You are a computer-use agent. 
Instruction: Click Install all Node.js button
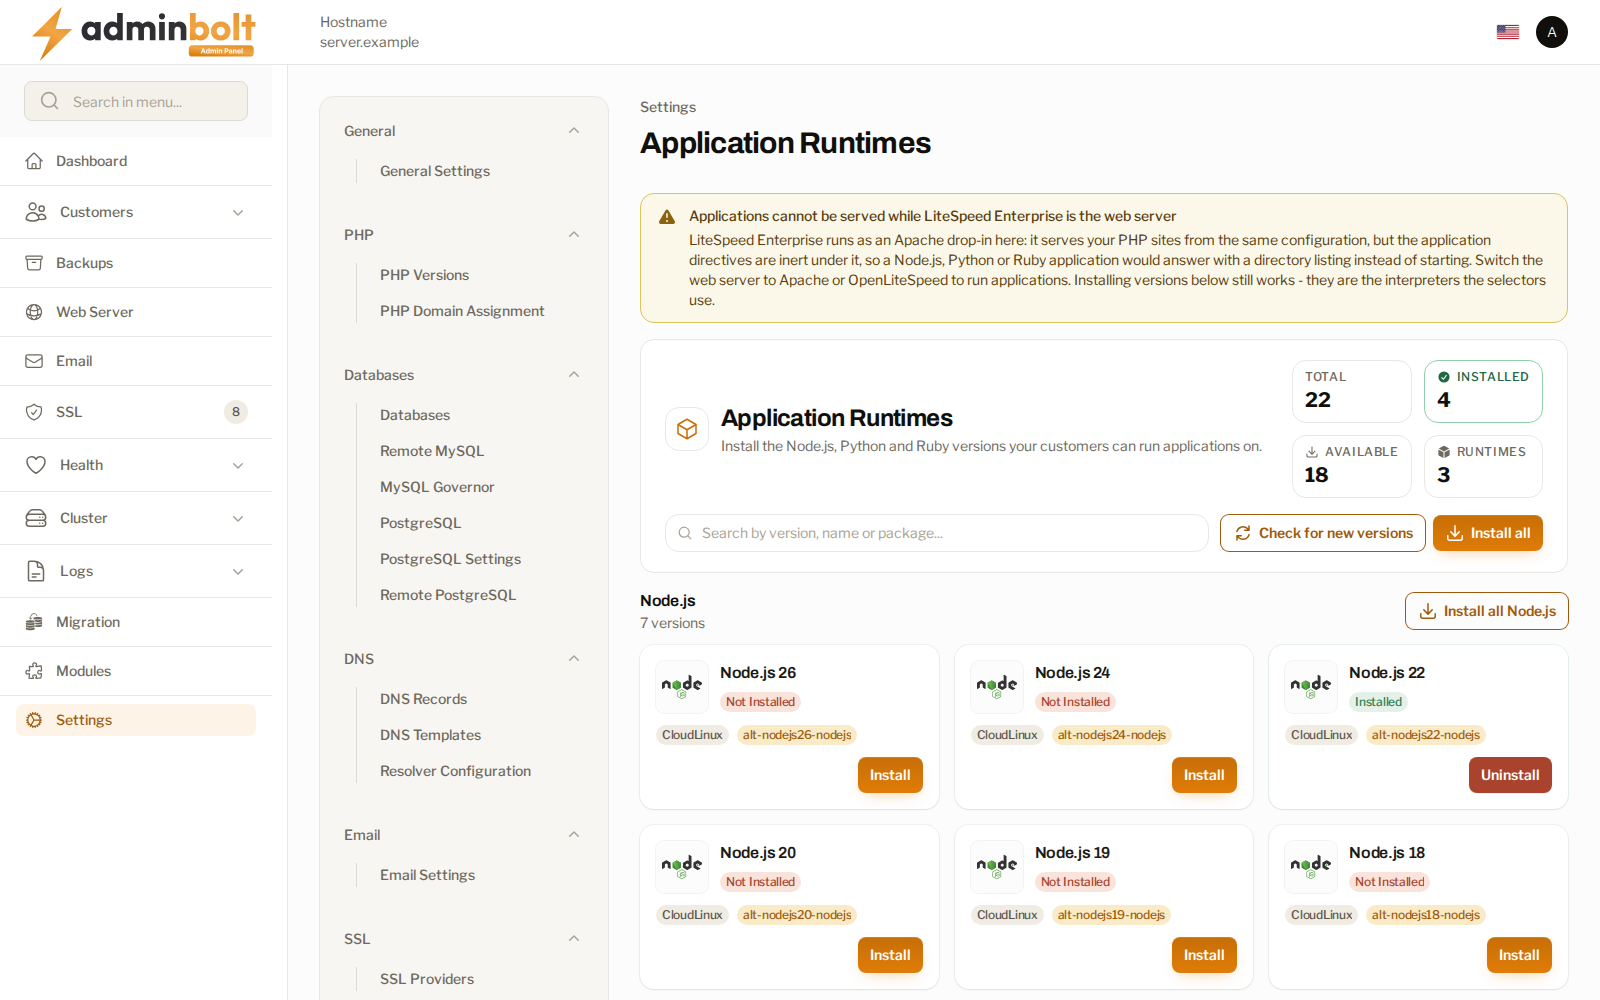[1487, 611]
